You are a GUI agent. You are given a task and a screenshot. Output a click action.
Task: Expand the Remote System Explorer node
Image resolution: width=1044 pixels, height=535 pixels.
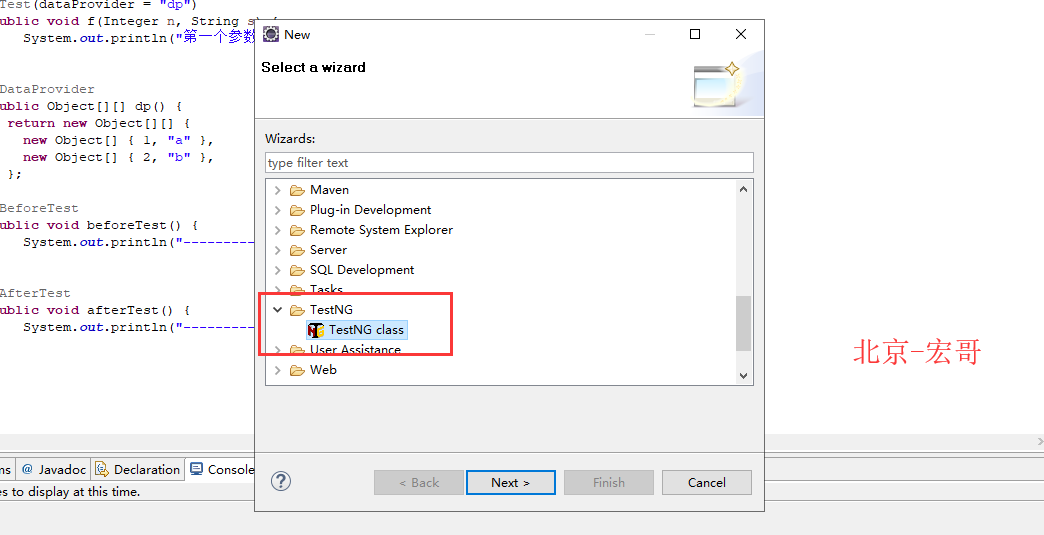tap(278, 230)
